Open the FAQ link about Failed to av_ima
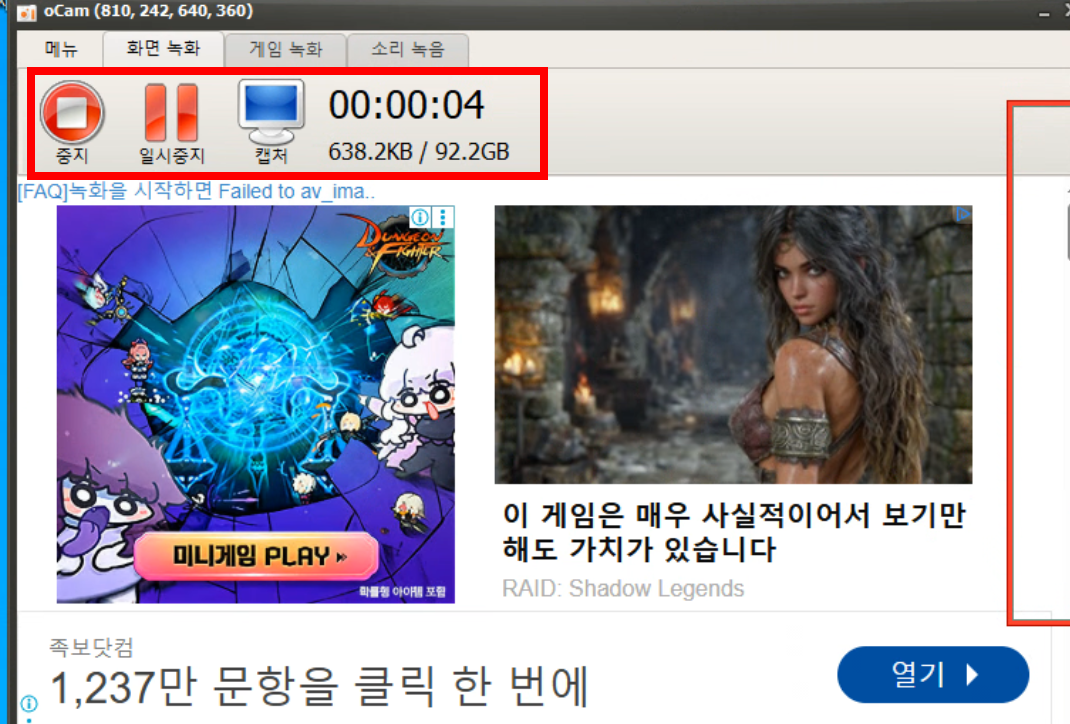1070x724 pixels. 197,191
